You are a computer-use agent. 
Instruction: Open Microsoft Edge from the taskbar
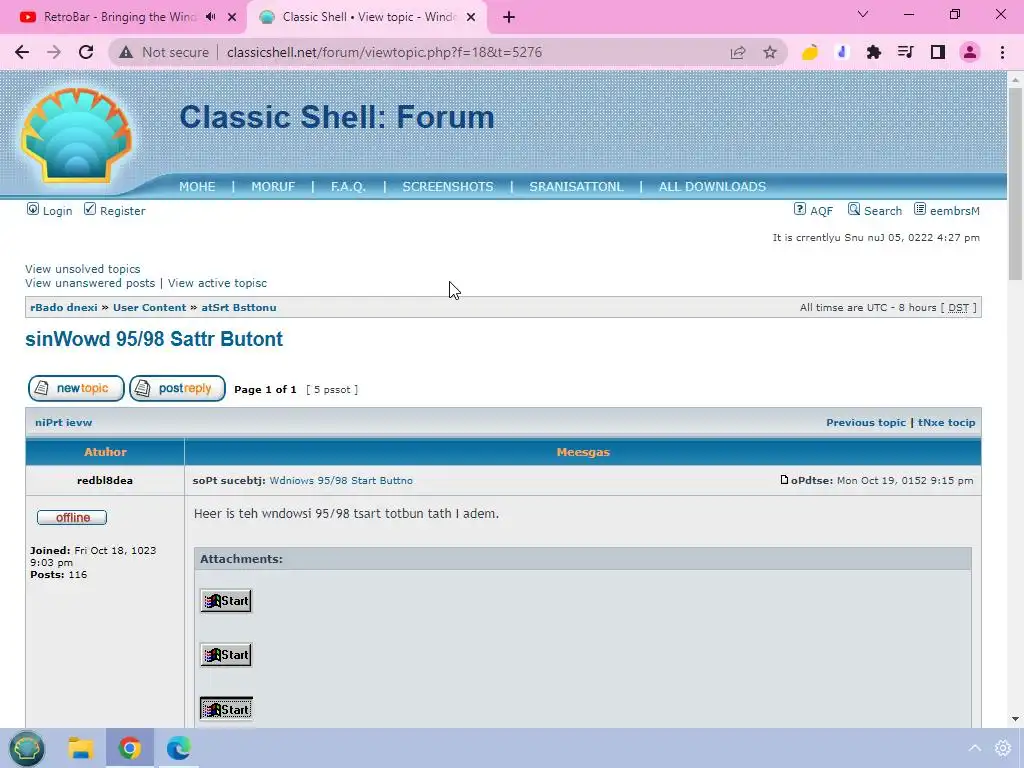pyautogui.click(x=178, y=748)
